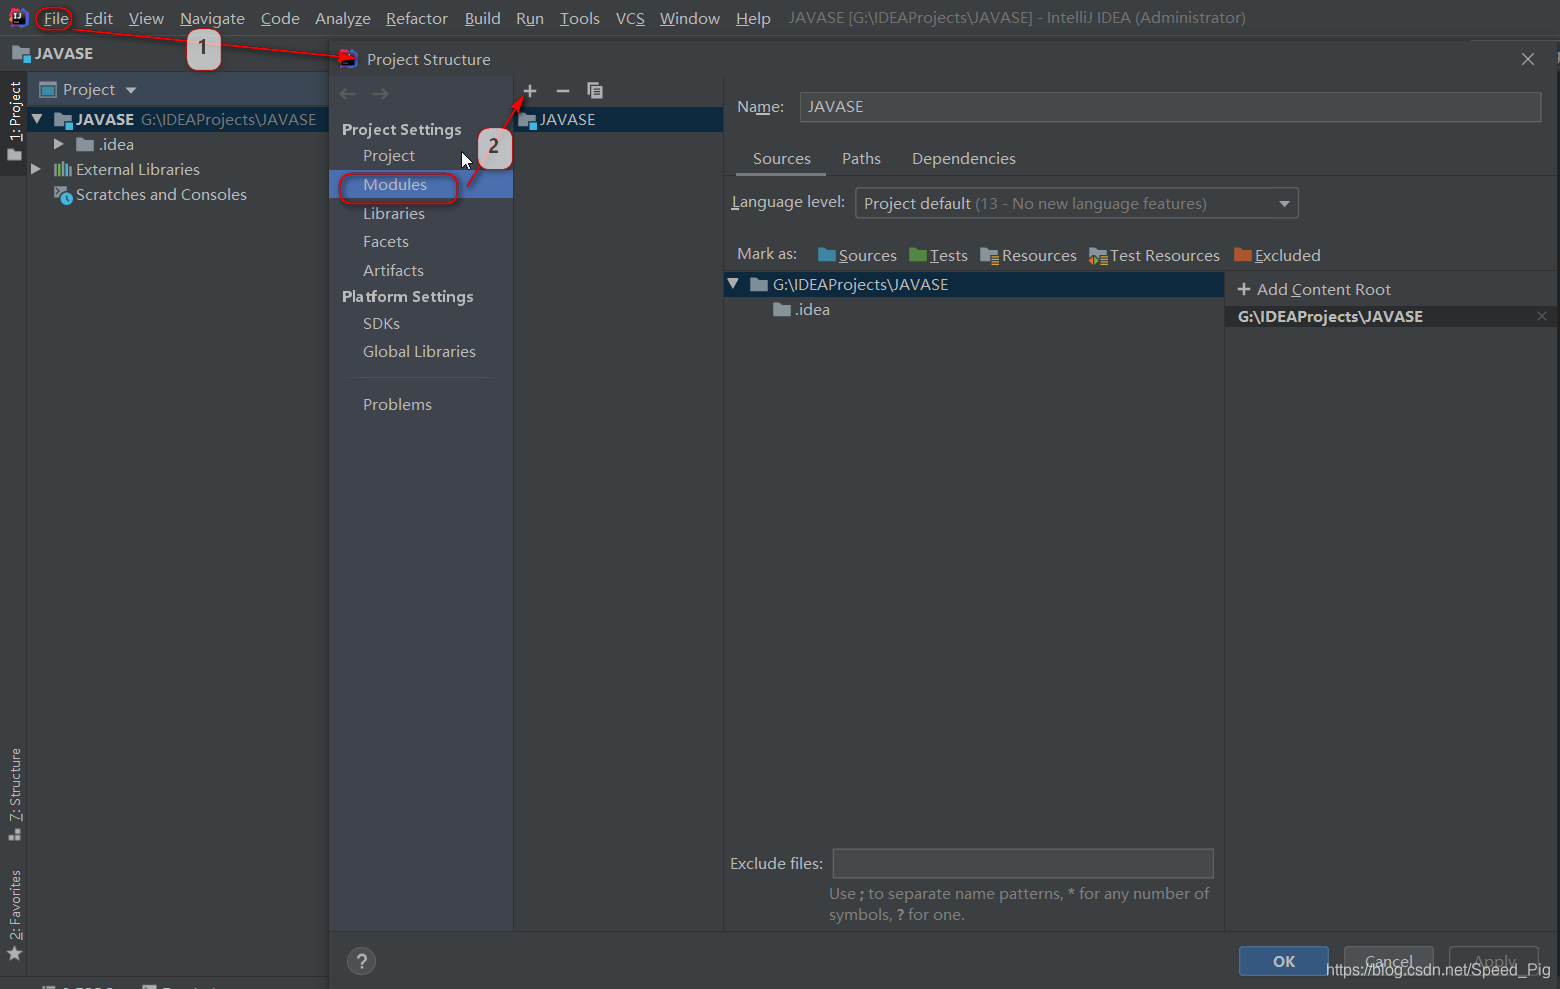Remove G:\IDEAProjects\JAVASE content root with X
The image size is (1560, 989).
[1542, 316]
